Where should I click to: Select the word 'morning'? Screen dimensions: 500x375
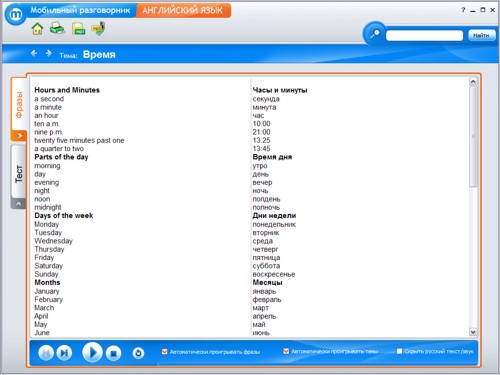(47, 166)
